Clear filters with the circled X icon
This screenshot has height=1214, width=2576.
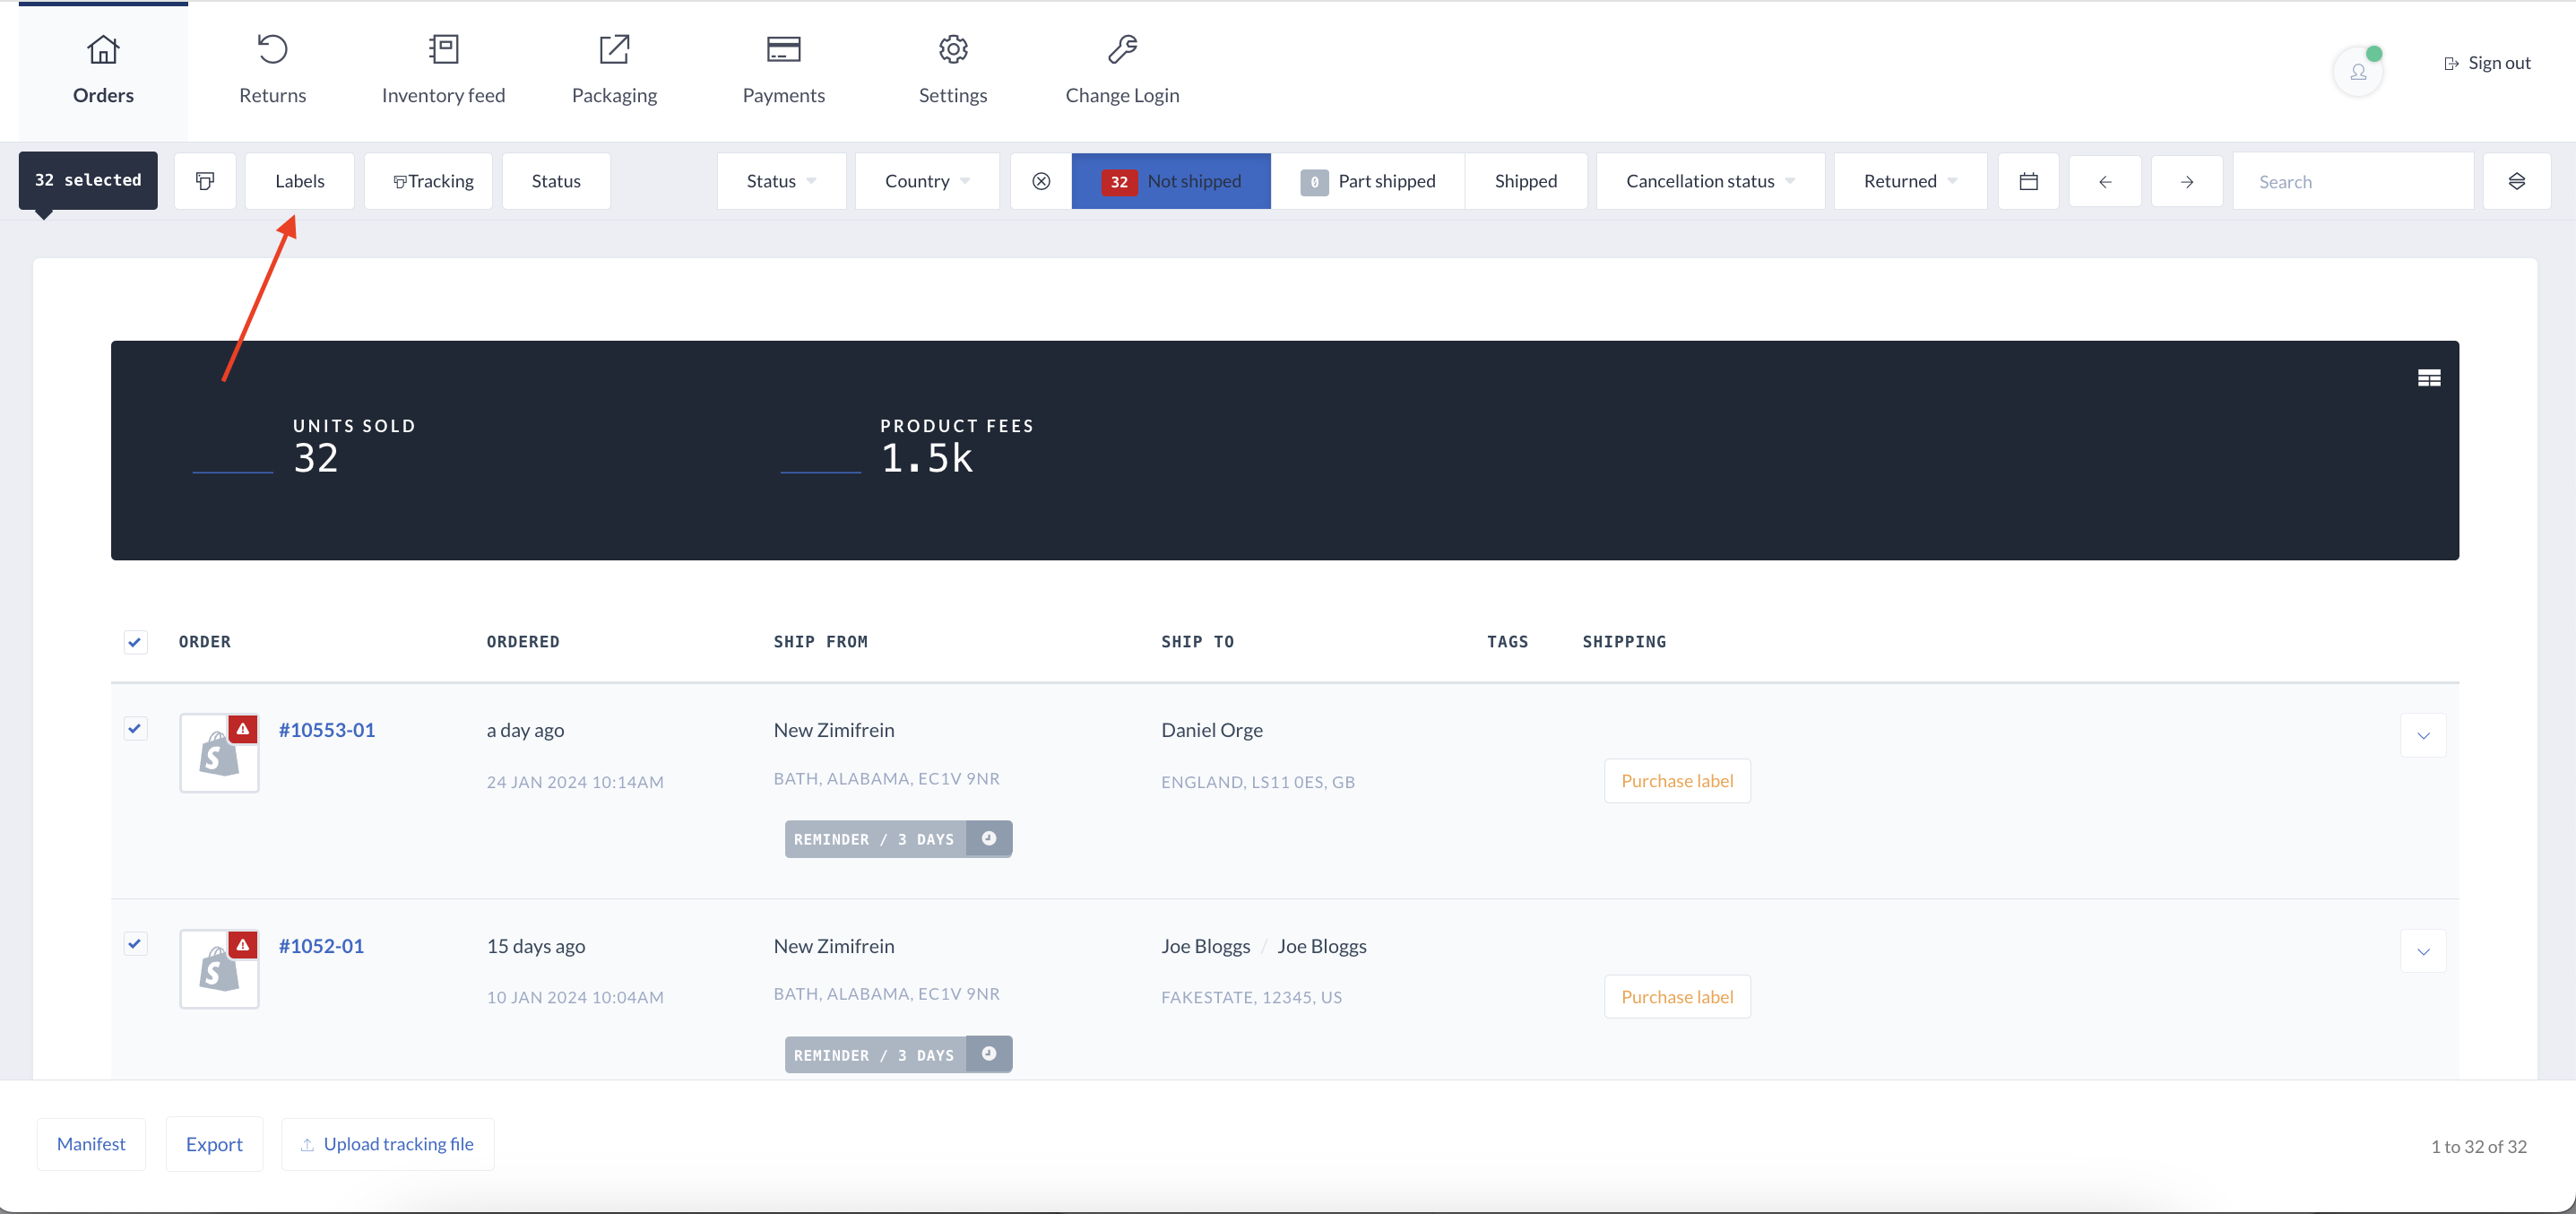[x=1041, y=181]
